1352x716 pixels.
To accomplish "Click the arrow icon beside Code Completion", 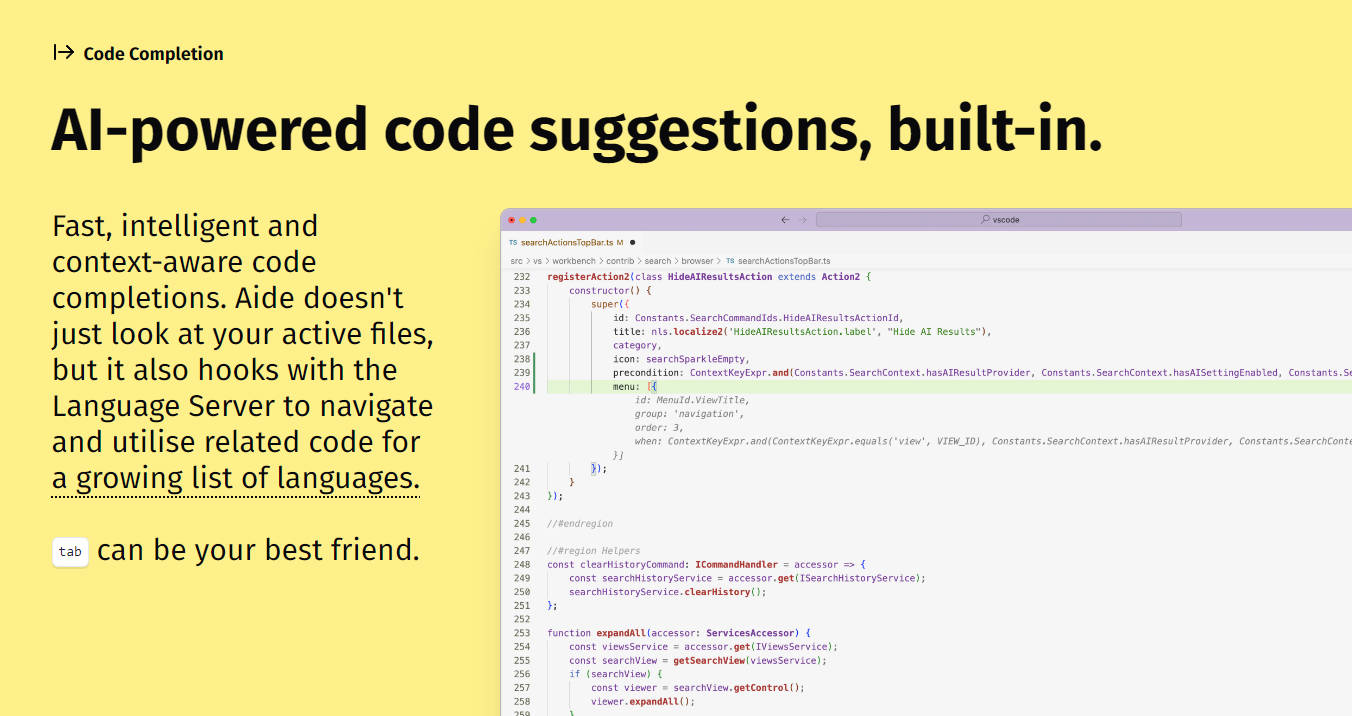I will pos(63,53).
